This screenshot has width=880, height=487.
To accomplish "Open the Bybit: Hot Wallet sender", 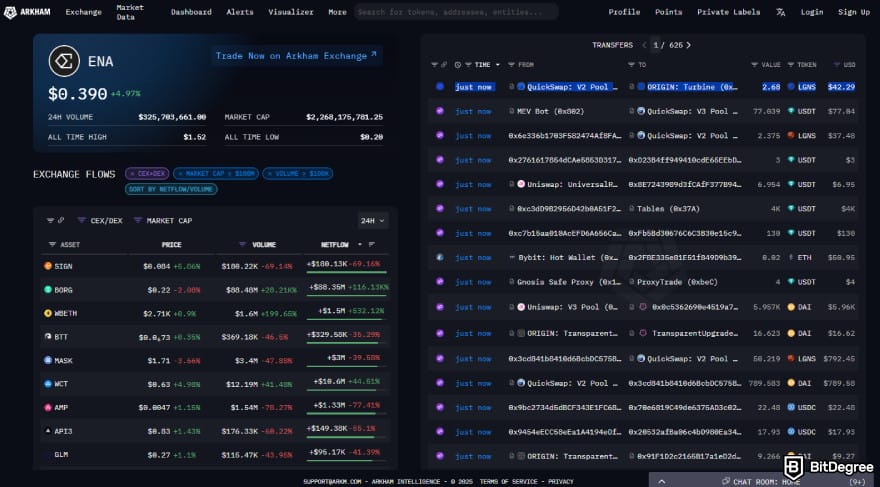I will pos(567,258).
